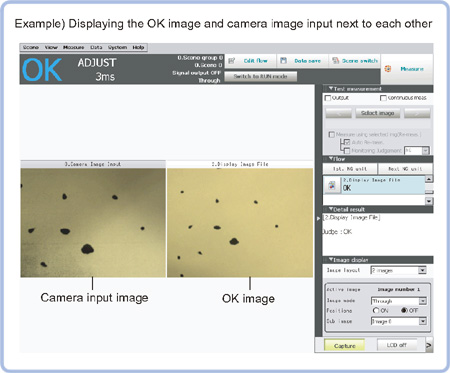Select the Positions ON radio button
Image resolution: width=450 pixels, height=373 pixels.
point(376,311)
